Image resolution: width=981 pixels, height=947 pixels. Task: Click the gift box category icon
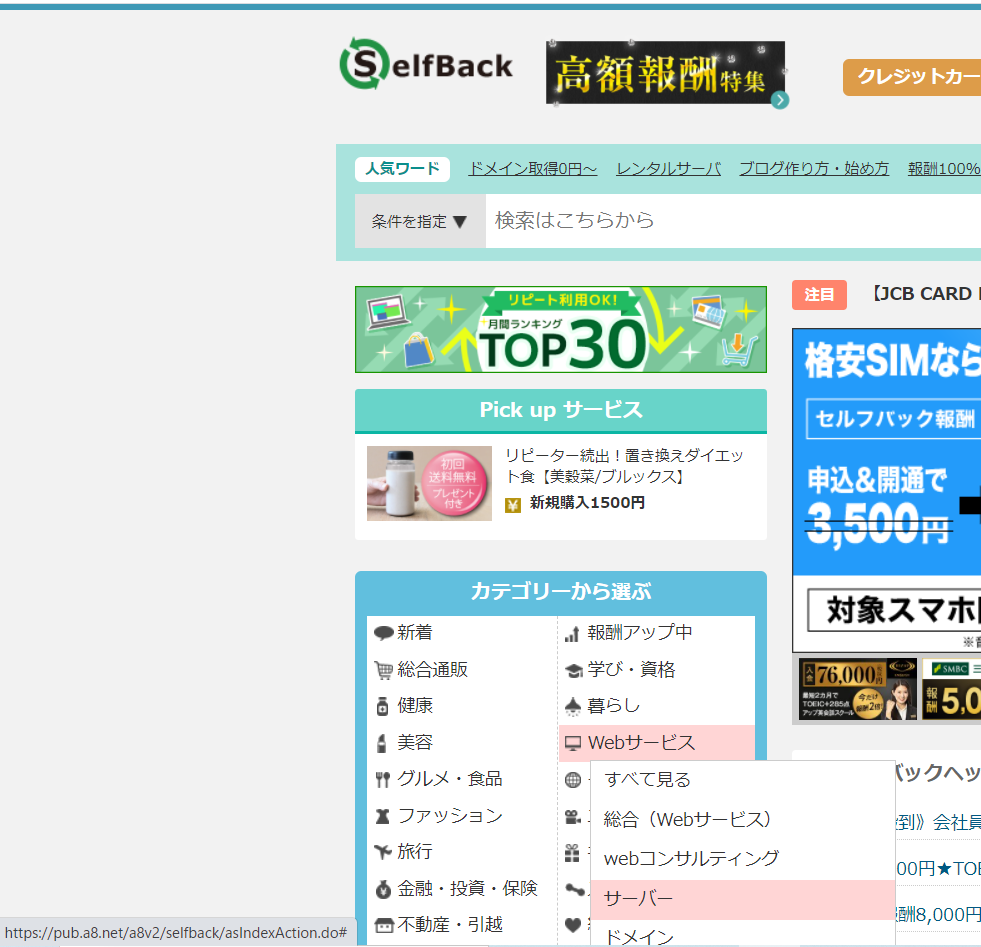click(572, 853)
